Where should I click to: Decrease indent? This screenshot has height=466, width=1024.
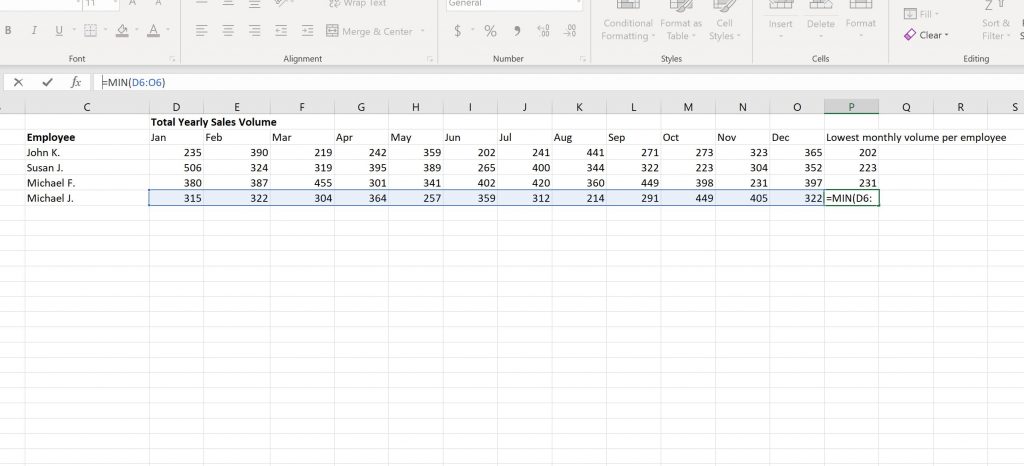[x=281, y=31]
